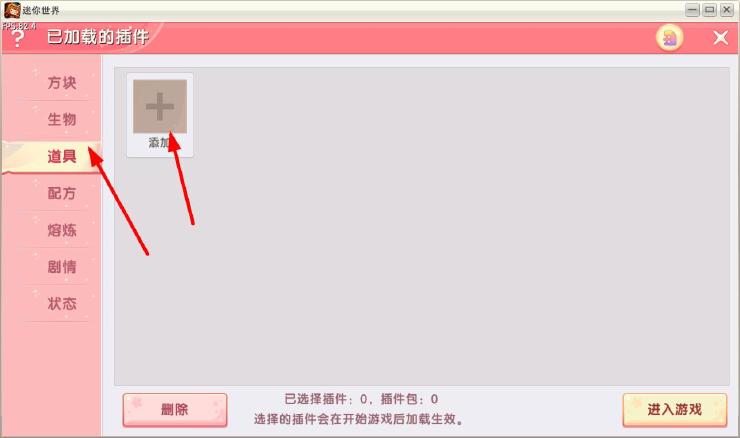Close the 迷你世界 window
Screen dimensions: 740x438
coord(726,10)
